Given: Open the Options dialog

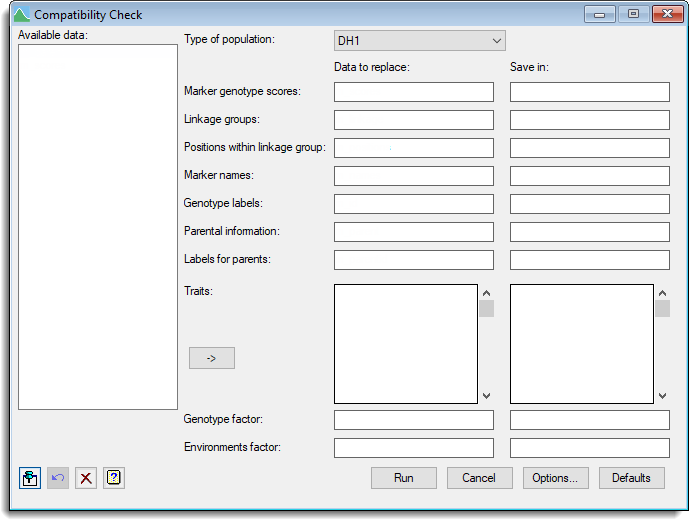Looking at the screenshot, I should (555, 478).
